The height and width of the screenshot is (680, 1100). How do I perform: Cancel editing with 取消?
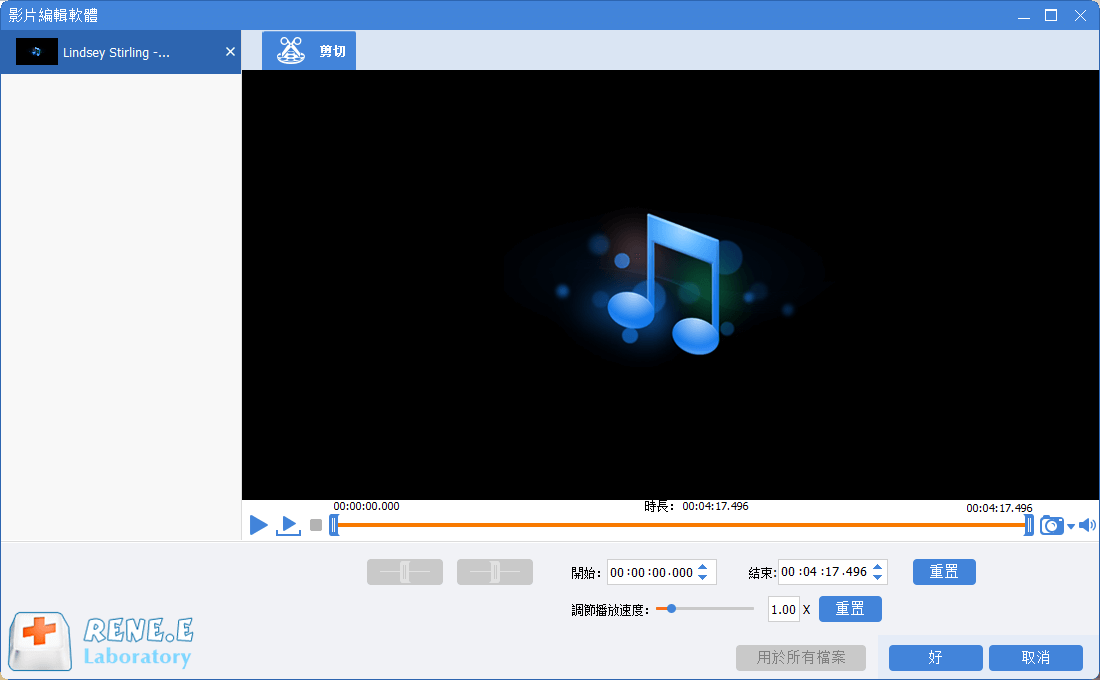click(x=1035, y=658)
